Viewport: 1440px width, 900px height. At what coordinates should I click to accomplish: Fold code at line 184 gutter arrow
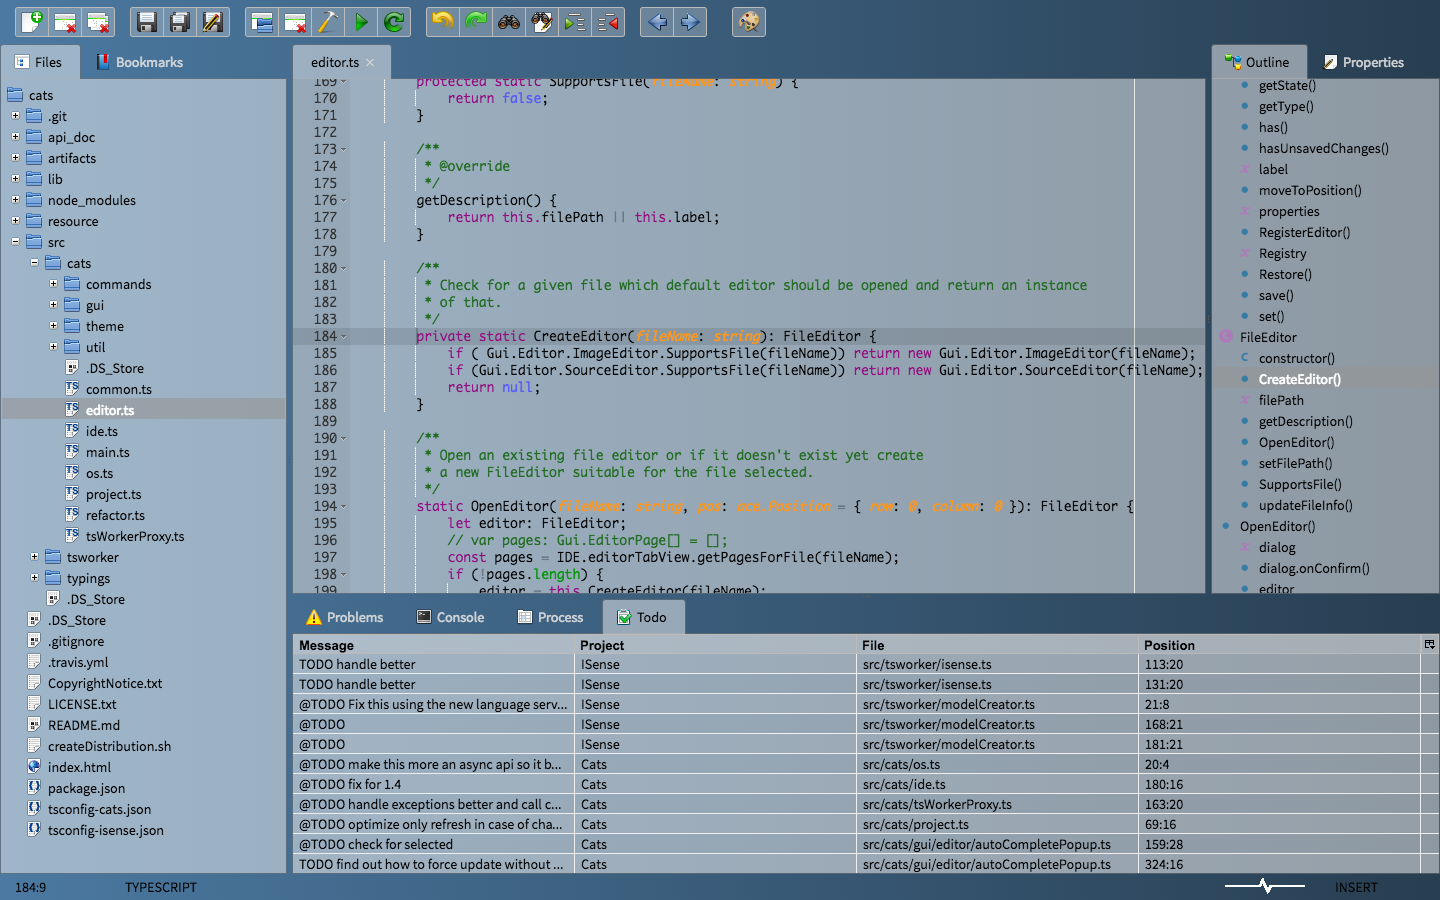tap(344, 336)
